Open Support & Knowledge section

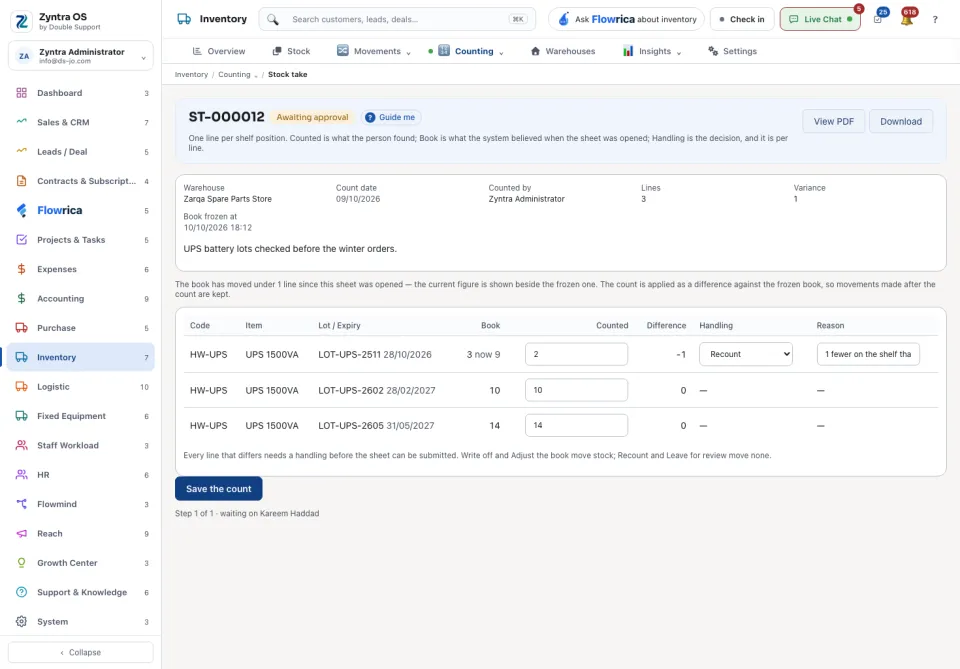81,592
